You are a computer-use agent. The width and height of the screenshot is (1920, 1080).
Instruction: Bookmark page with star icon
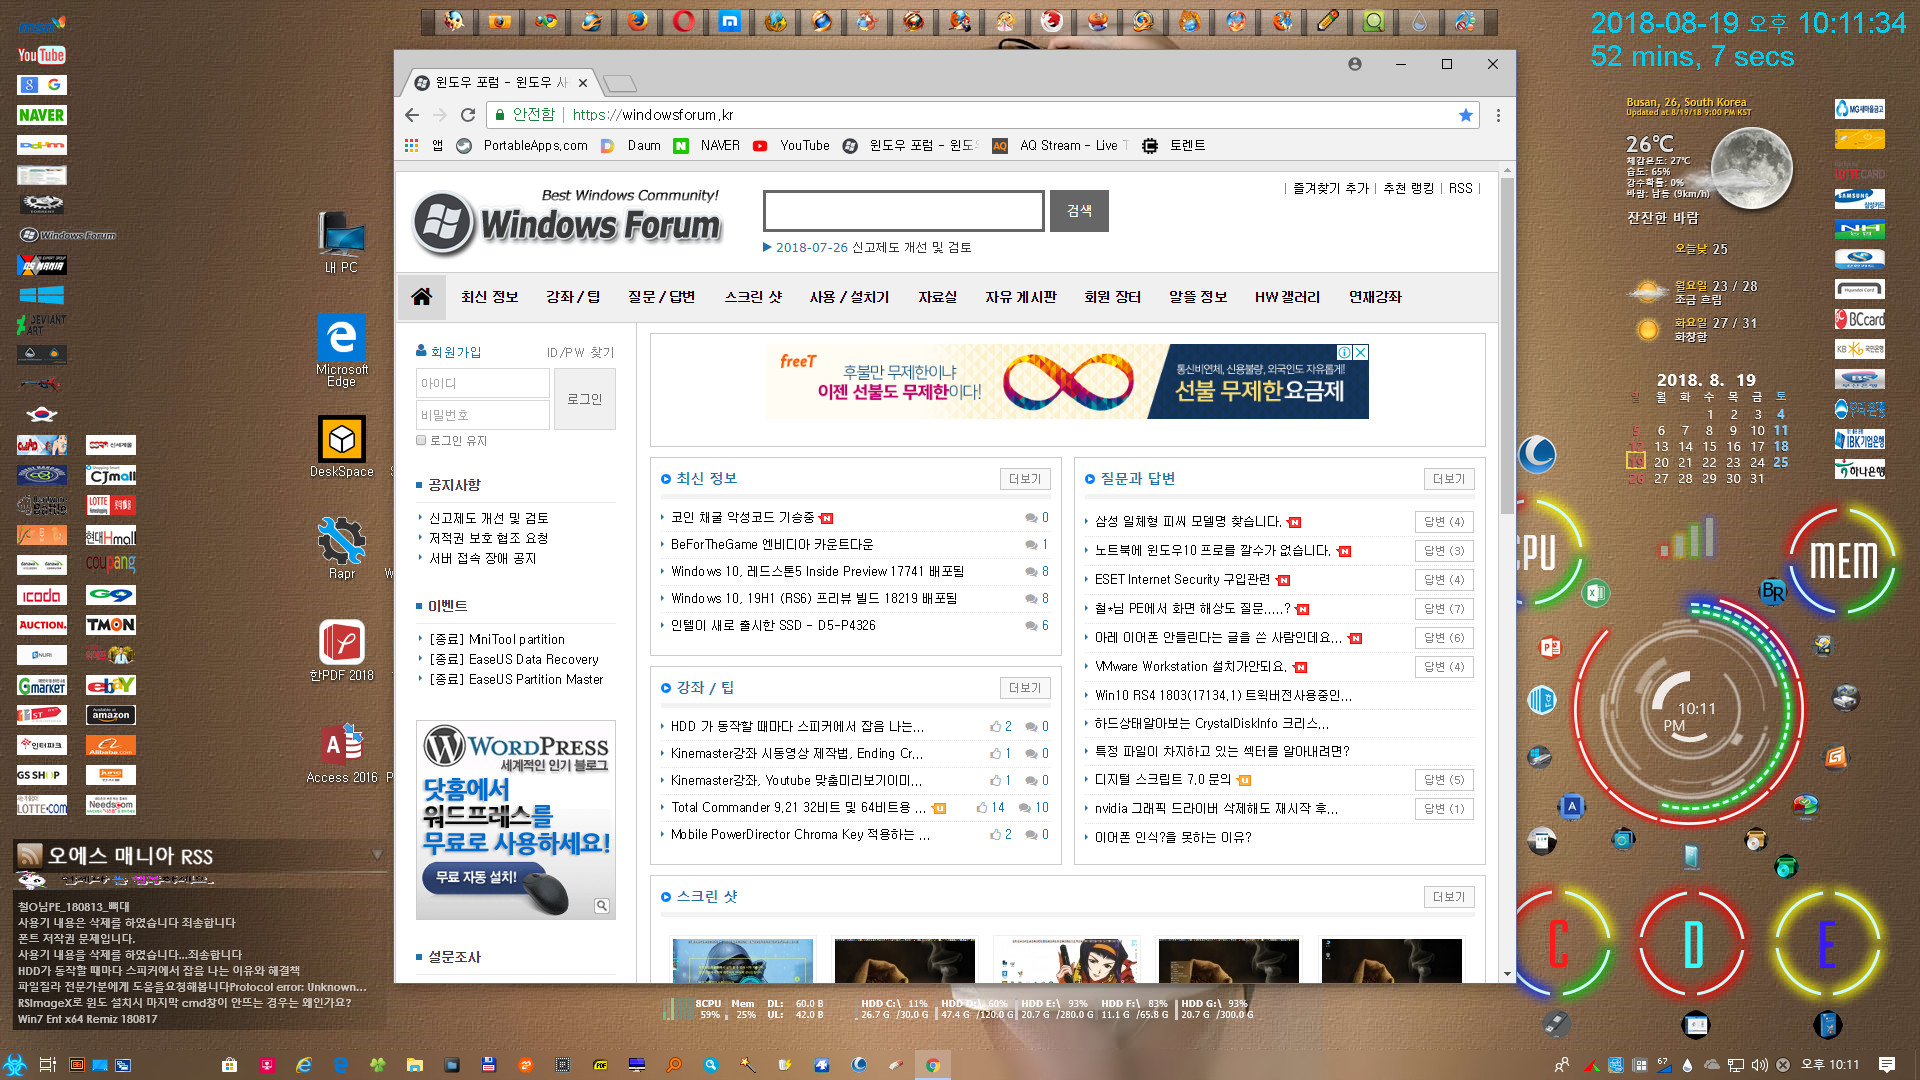click(x=1466, y=115)
